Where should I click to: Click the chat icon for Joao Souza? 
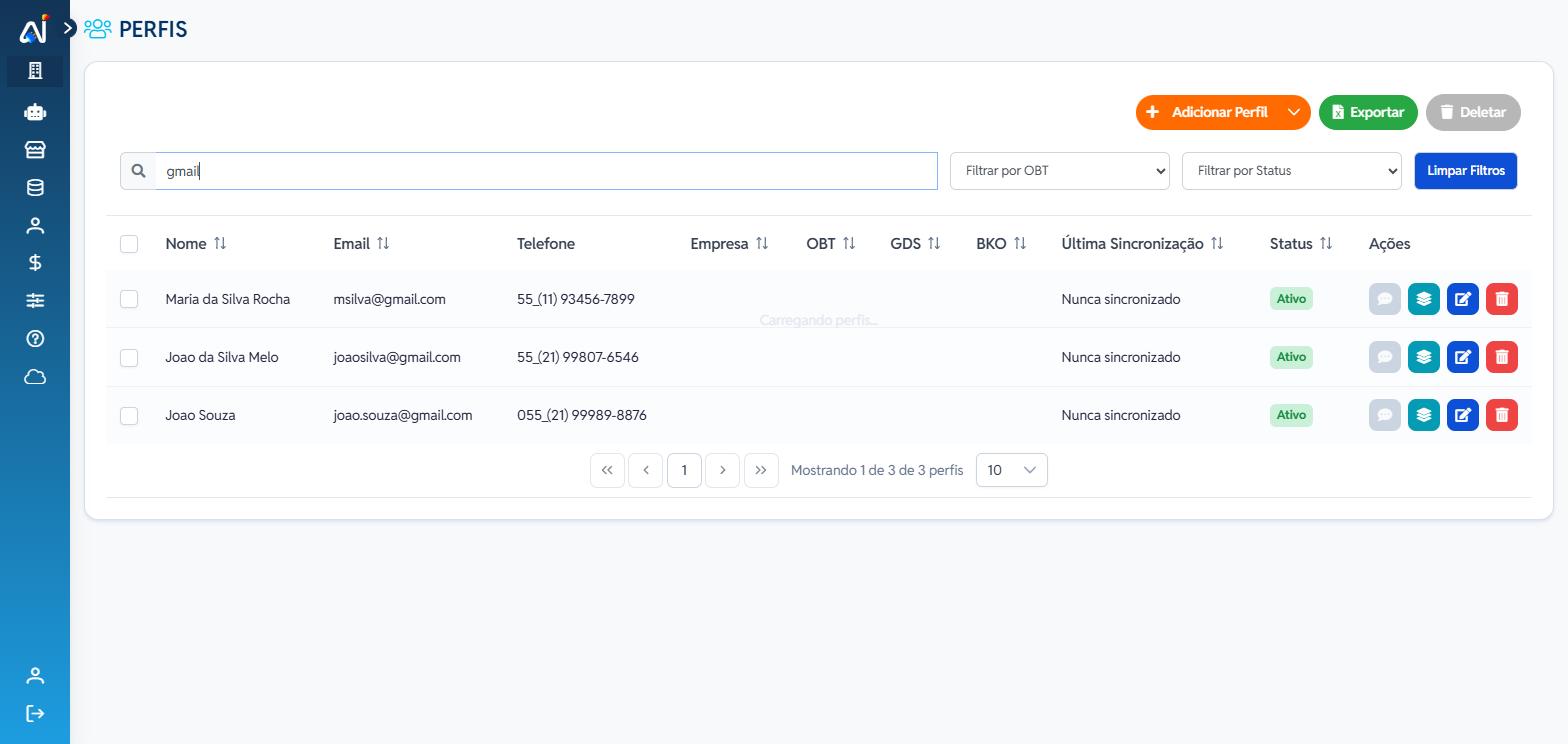click(x=1385, y=415)
